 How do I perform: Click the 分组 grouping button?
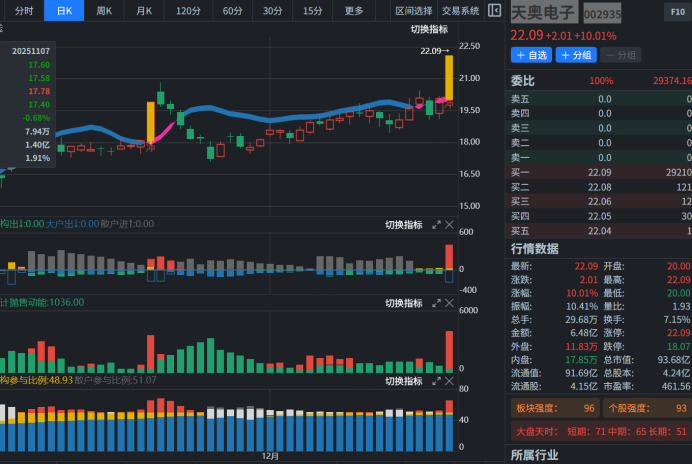[574, 55]
